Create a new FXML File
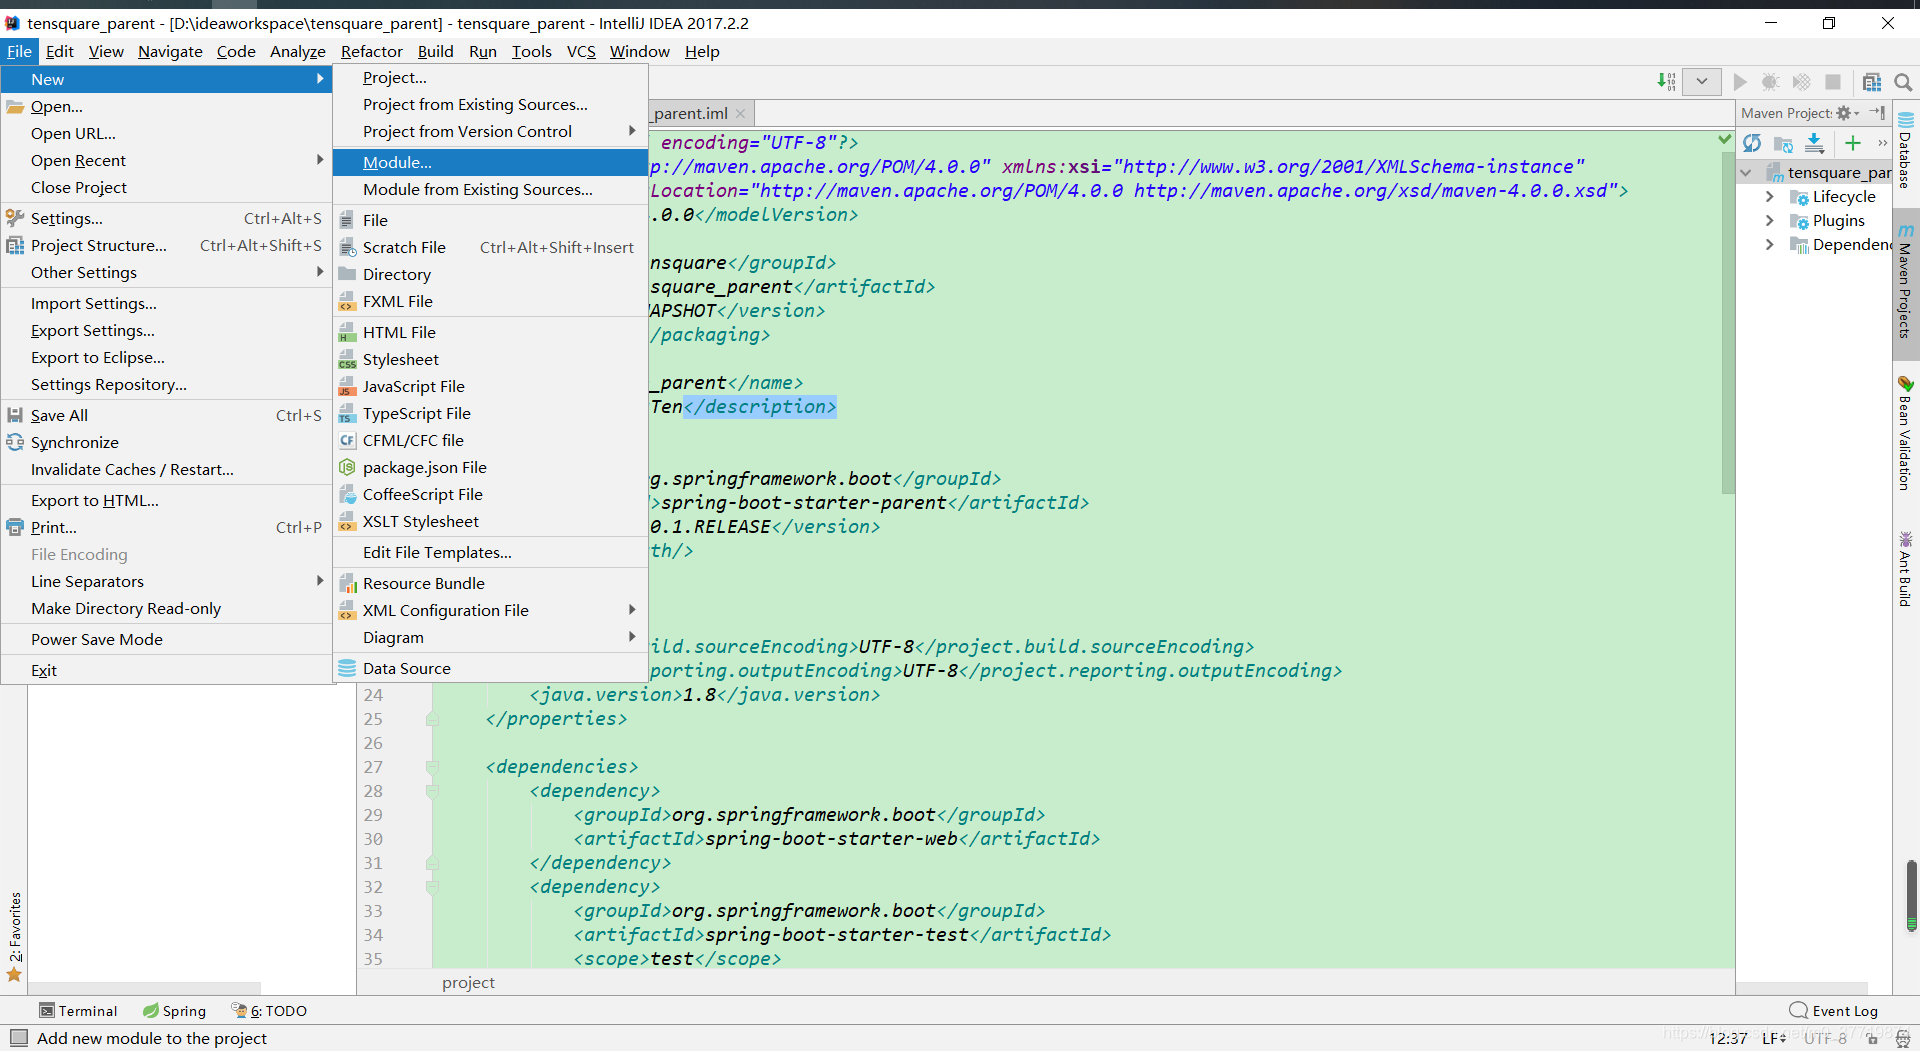This screenshot has width=1920, height=1051. point(490,302)
